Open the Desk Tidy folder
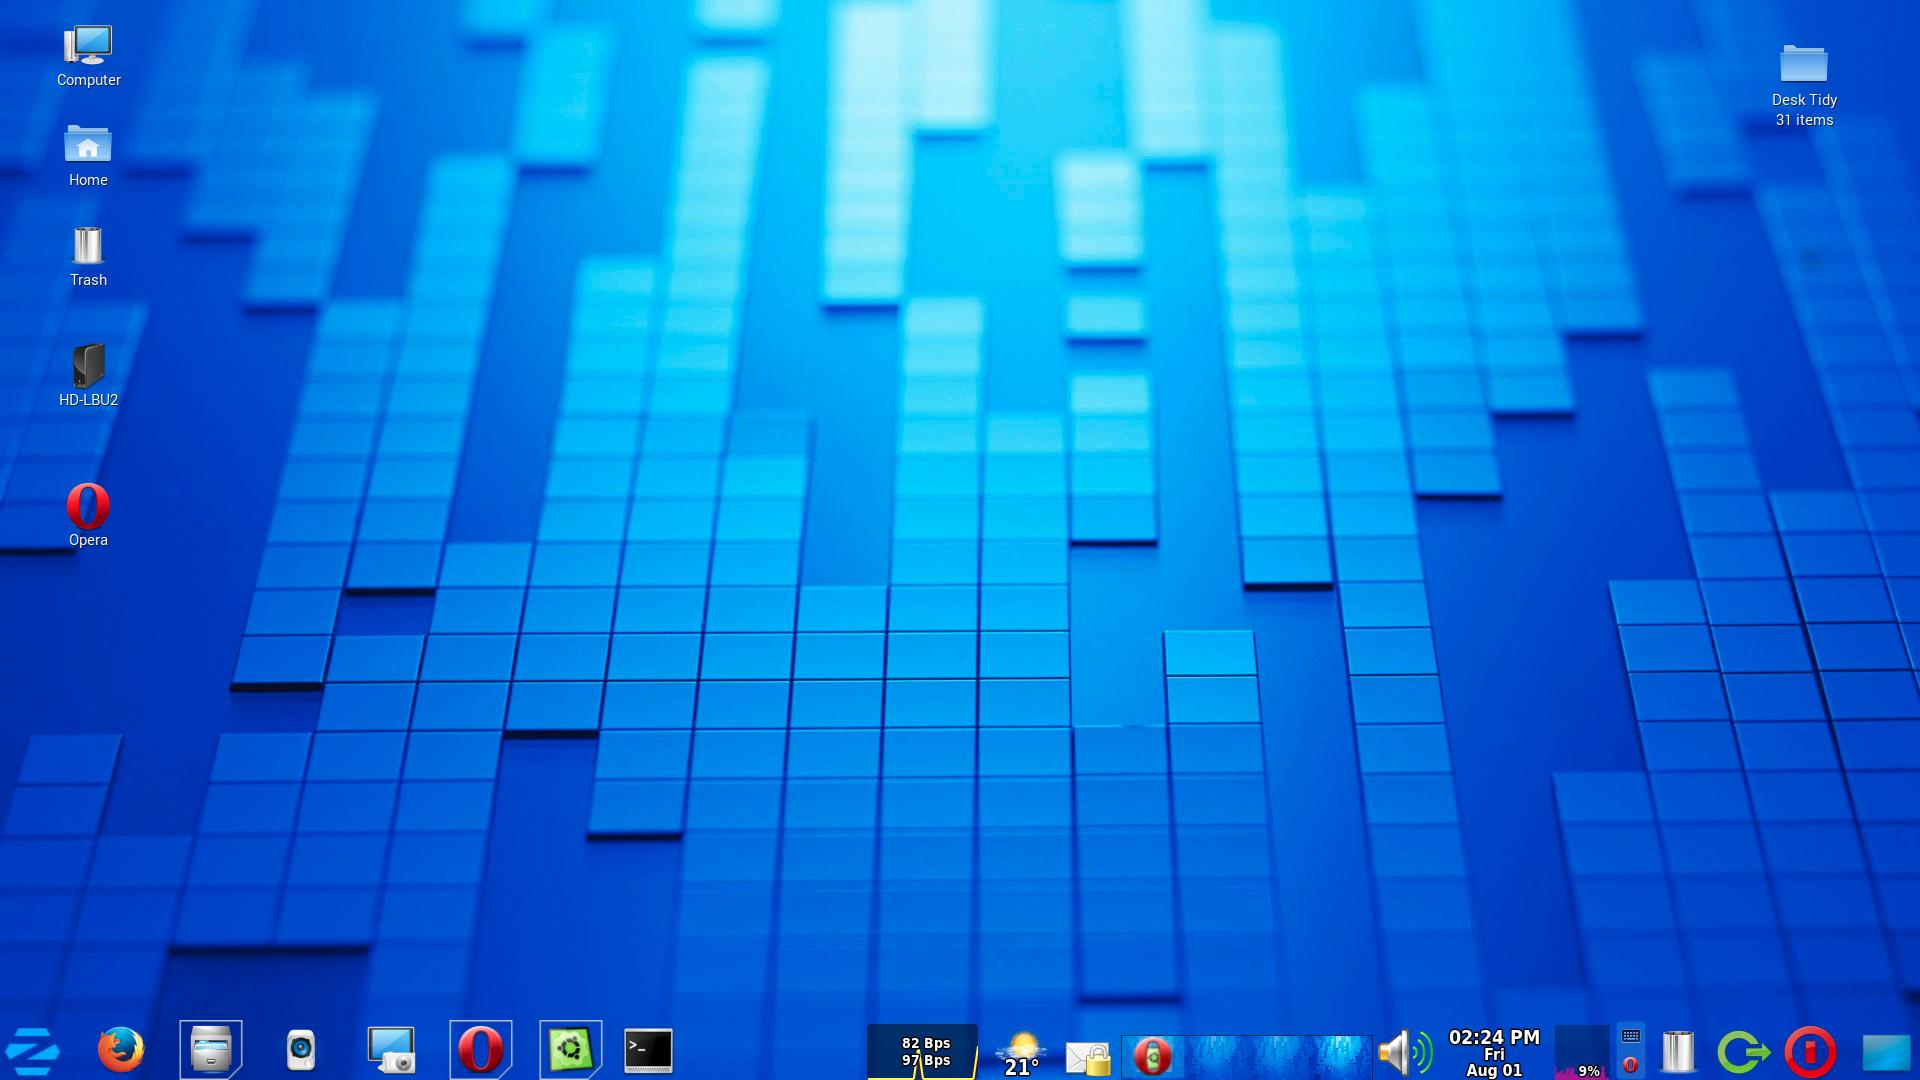 pos(1804,66)
